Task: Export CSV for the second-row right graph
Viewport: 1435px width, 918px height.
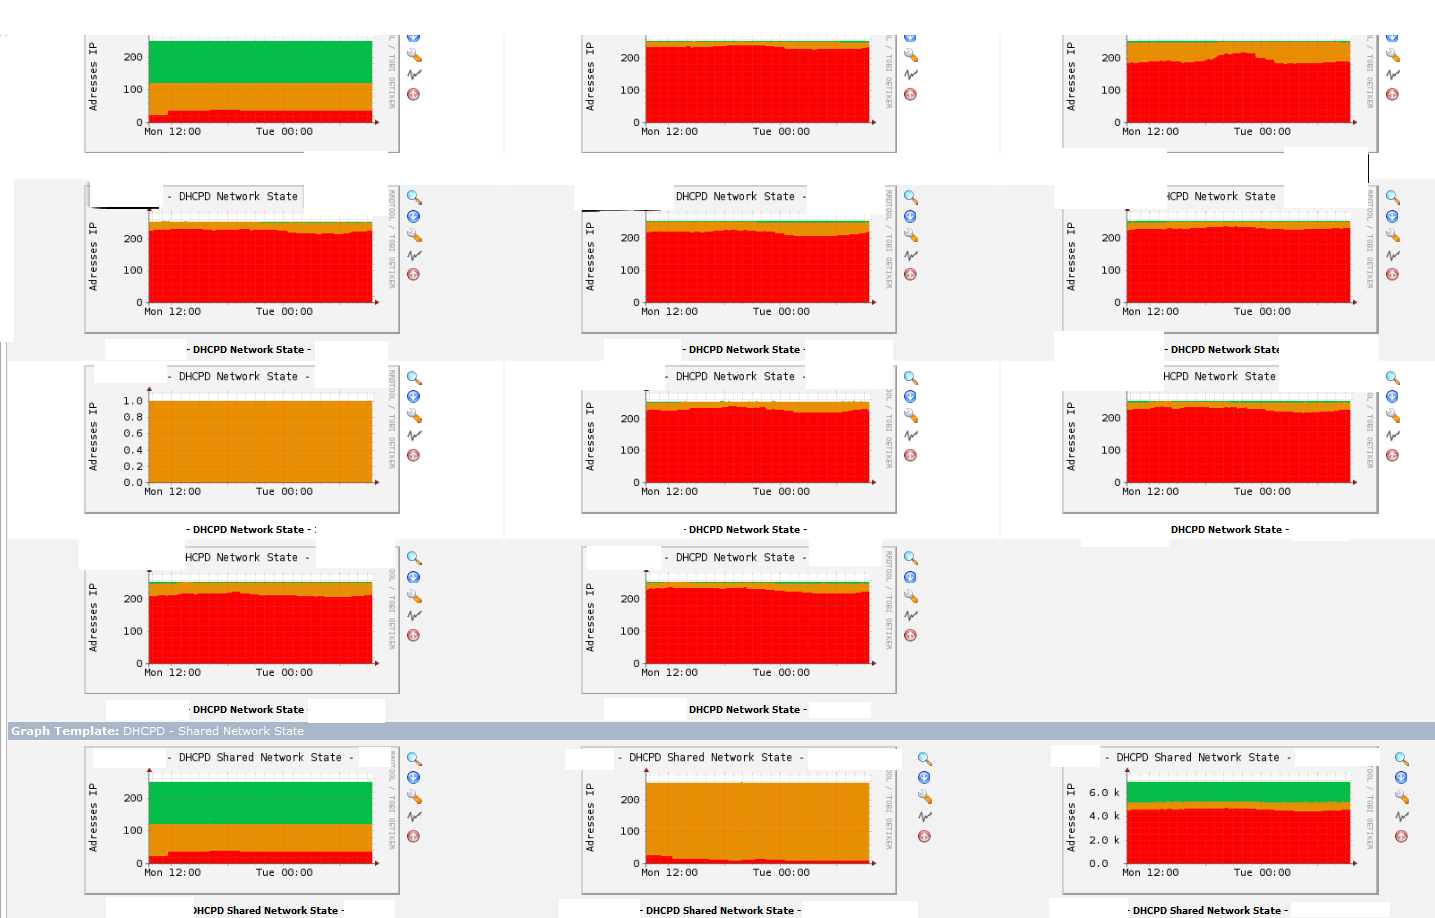Action: (x=1393, y=217)
